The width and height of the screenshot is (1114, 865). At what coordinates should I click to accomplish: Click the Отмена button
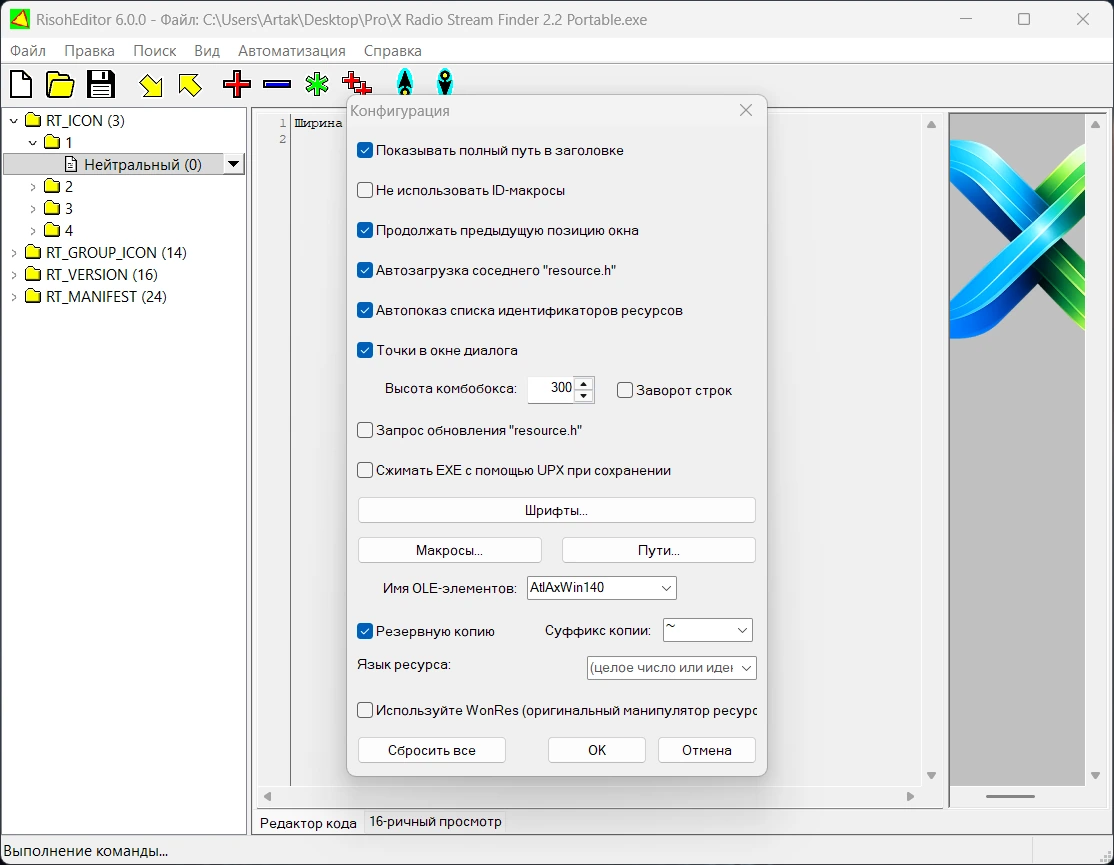(x=706, y=750)
